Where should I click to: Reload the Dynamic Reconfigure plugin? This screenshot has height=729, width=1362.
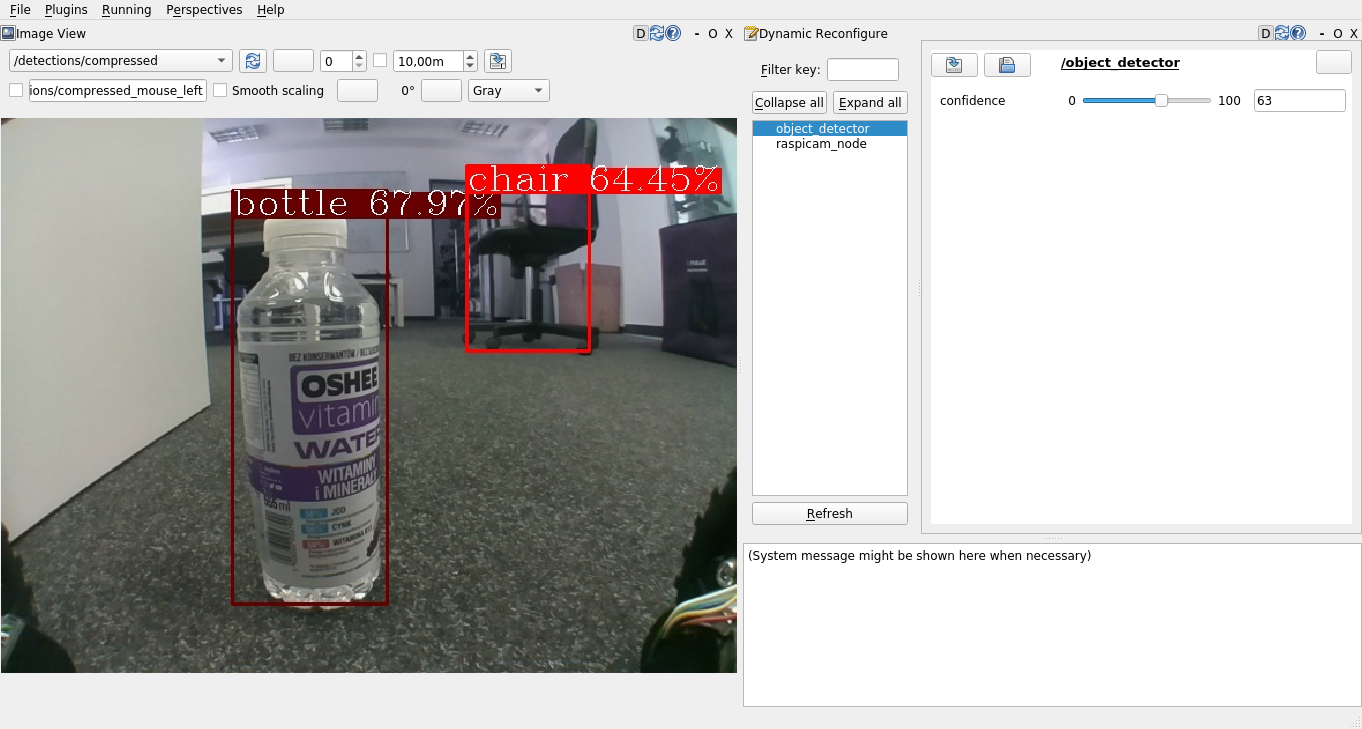(1282, 33)
